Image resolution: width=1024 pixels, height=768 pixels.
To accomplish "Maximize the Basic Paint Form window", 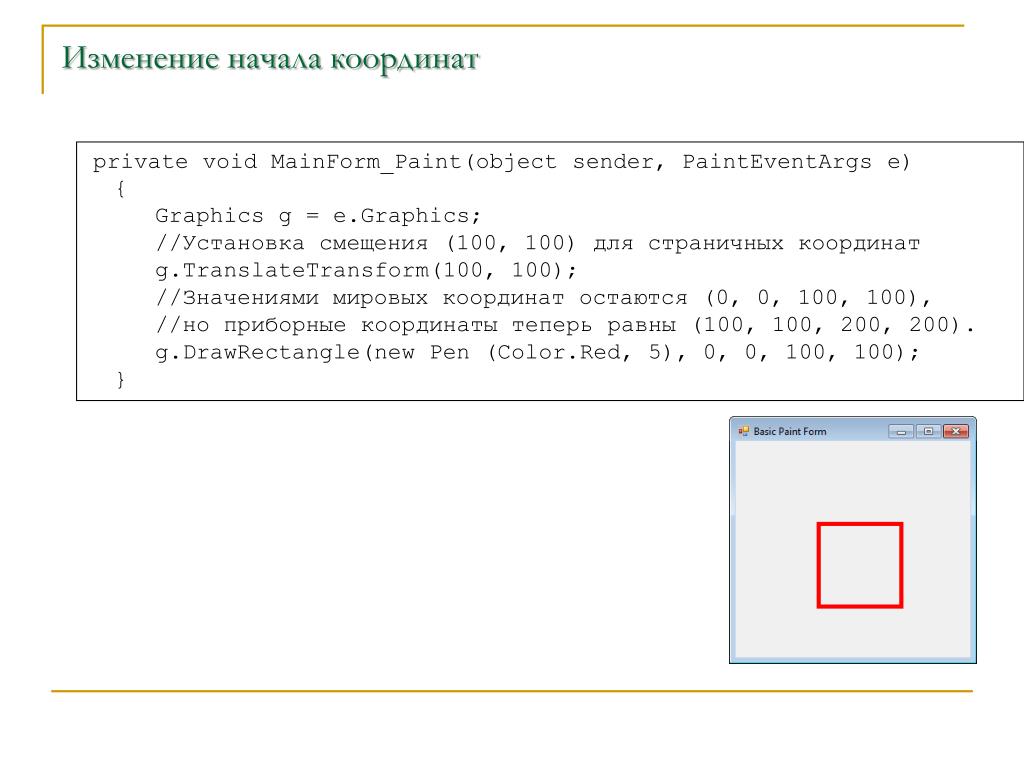I will [x=929, y=432].
